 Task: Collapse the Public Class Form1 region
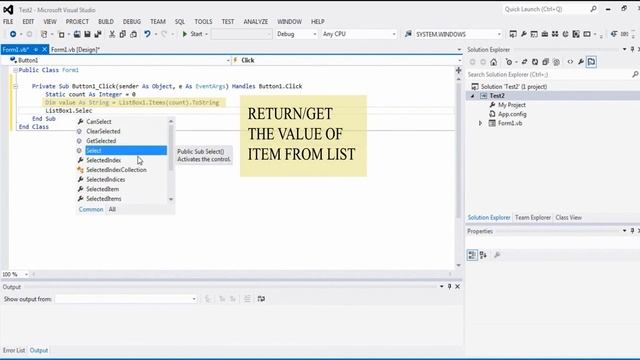pos(15,70)
